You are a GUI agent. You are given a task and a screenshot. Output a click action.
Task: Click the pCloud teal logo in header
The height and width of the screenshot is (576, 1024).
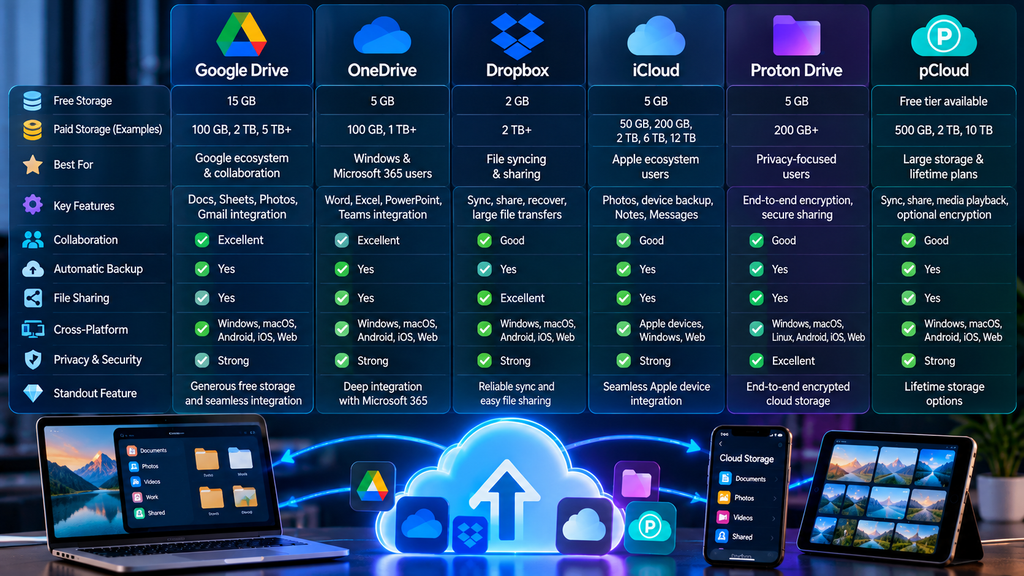(x=944, y=36)
